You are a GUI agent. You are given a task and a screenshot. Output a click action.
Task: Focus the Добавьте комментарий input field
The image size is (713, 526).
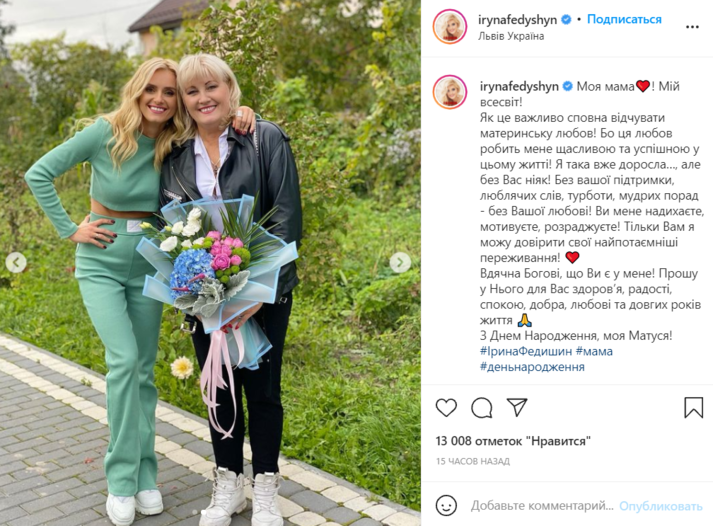point(542,506)
